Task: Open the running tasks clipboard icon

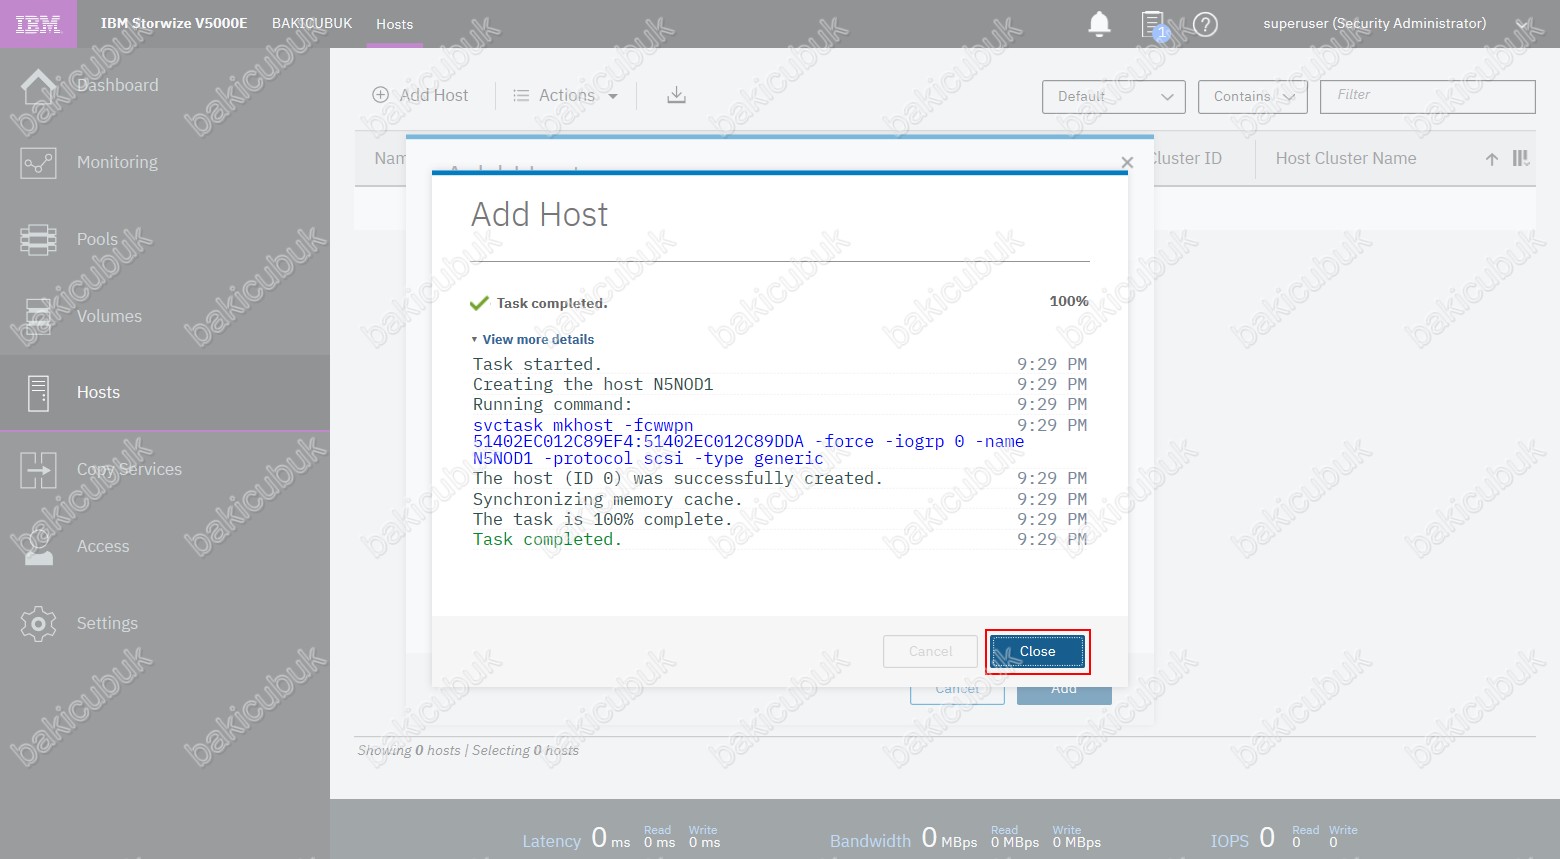Action: [1153, 24]
